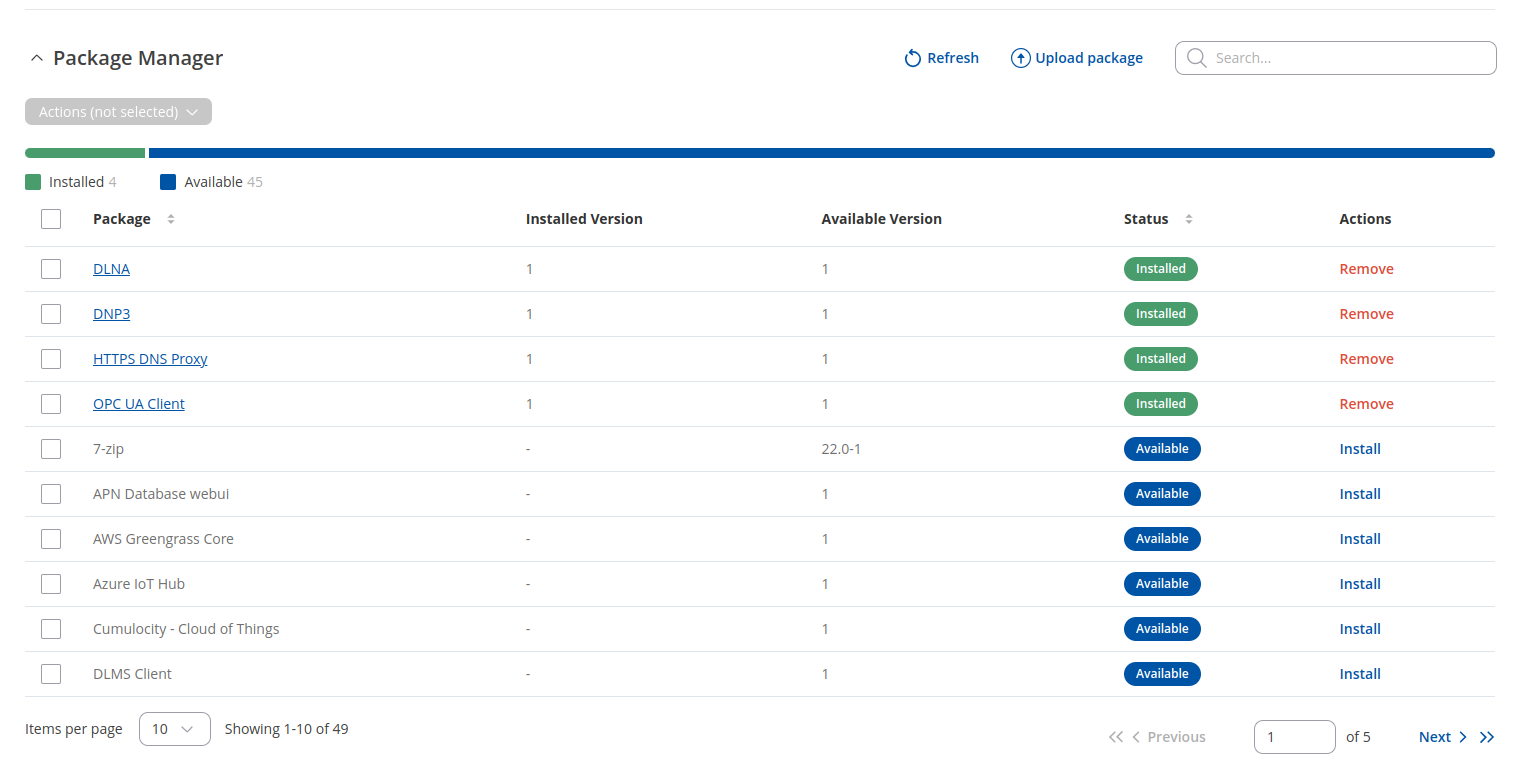1522x781 pixels.
Task: Select the 7-zip package checkbox
Action: click(x=51, y=449)
